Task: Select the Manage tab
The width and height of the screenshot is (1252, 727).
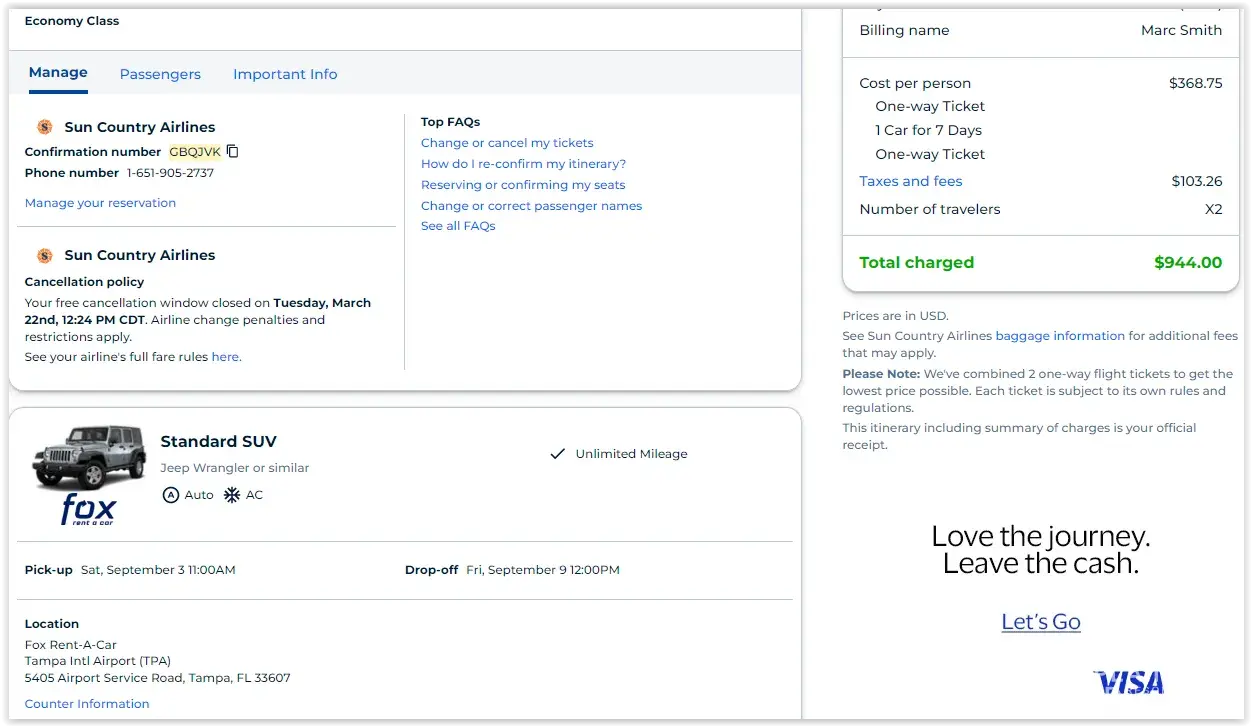Action: (58, 73)
